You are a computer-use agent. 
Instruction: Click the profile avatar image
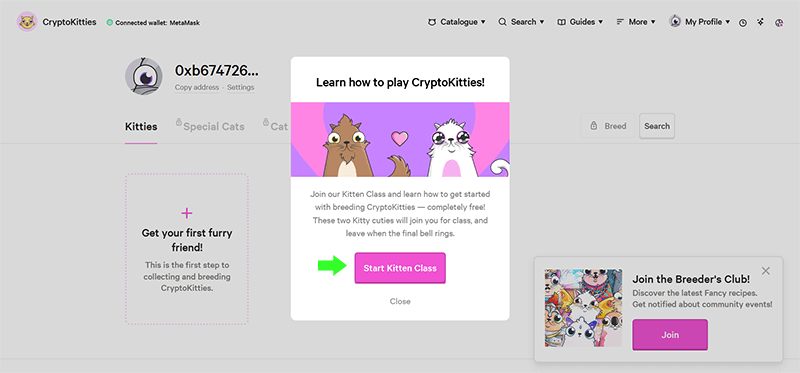144,77
